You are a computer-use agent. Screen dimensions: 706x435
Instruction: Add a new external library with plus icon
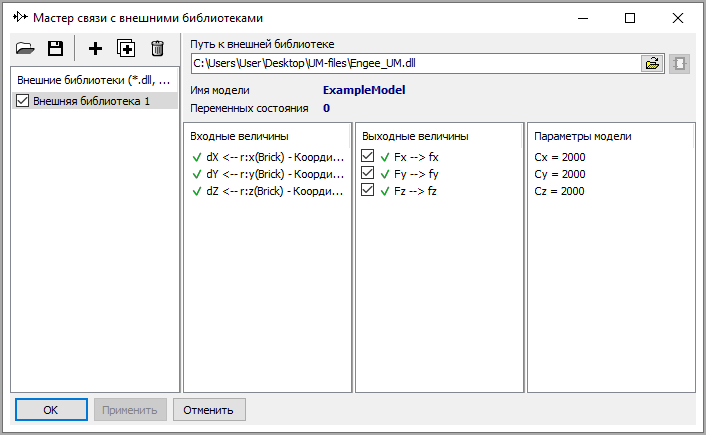coord(96,48)
